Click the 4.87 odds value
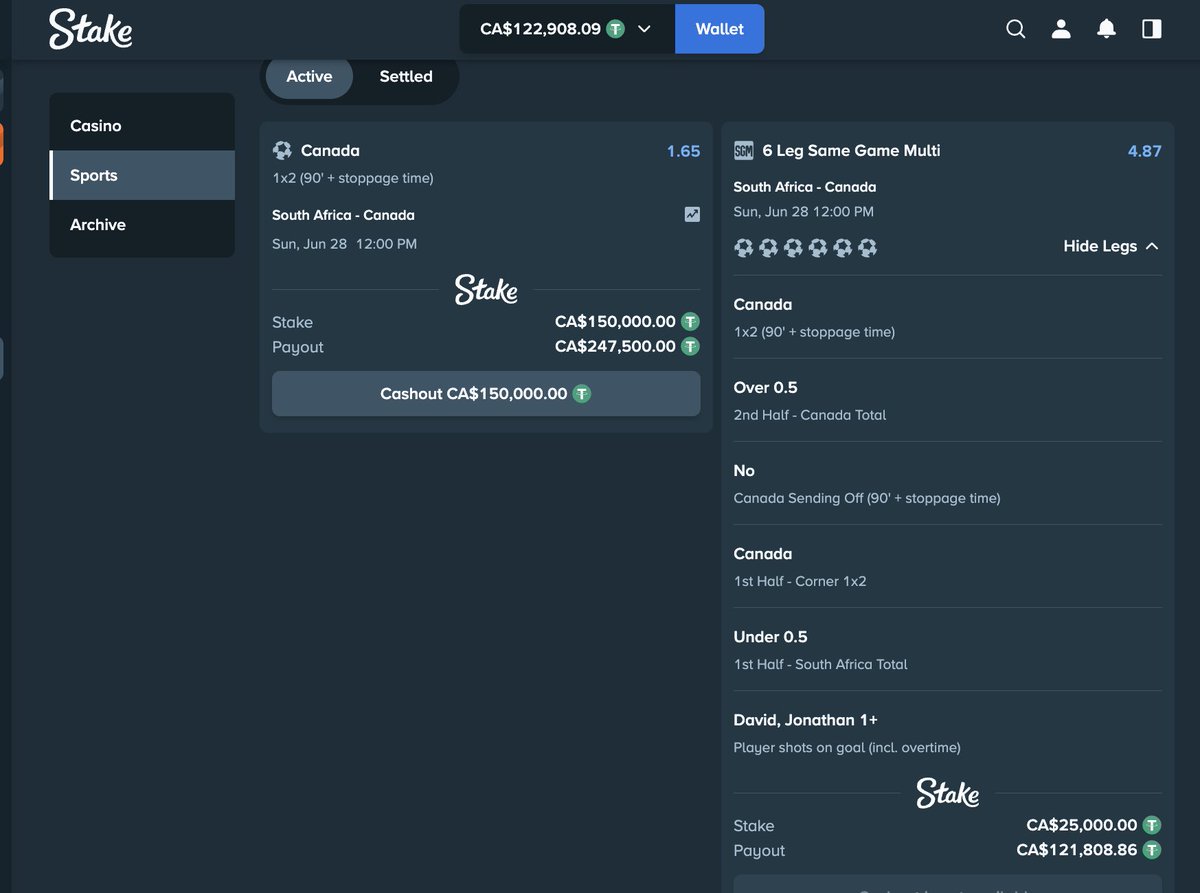 (1145, 151)
